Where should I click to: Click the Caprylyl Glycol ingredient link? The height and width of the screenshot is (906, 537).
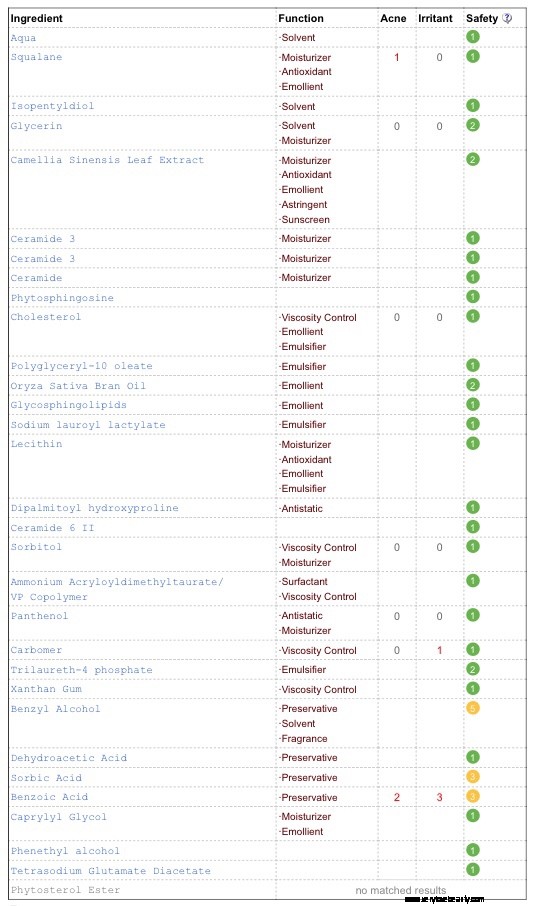tap(58, 816)
